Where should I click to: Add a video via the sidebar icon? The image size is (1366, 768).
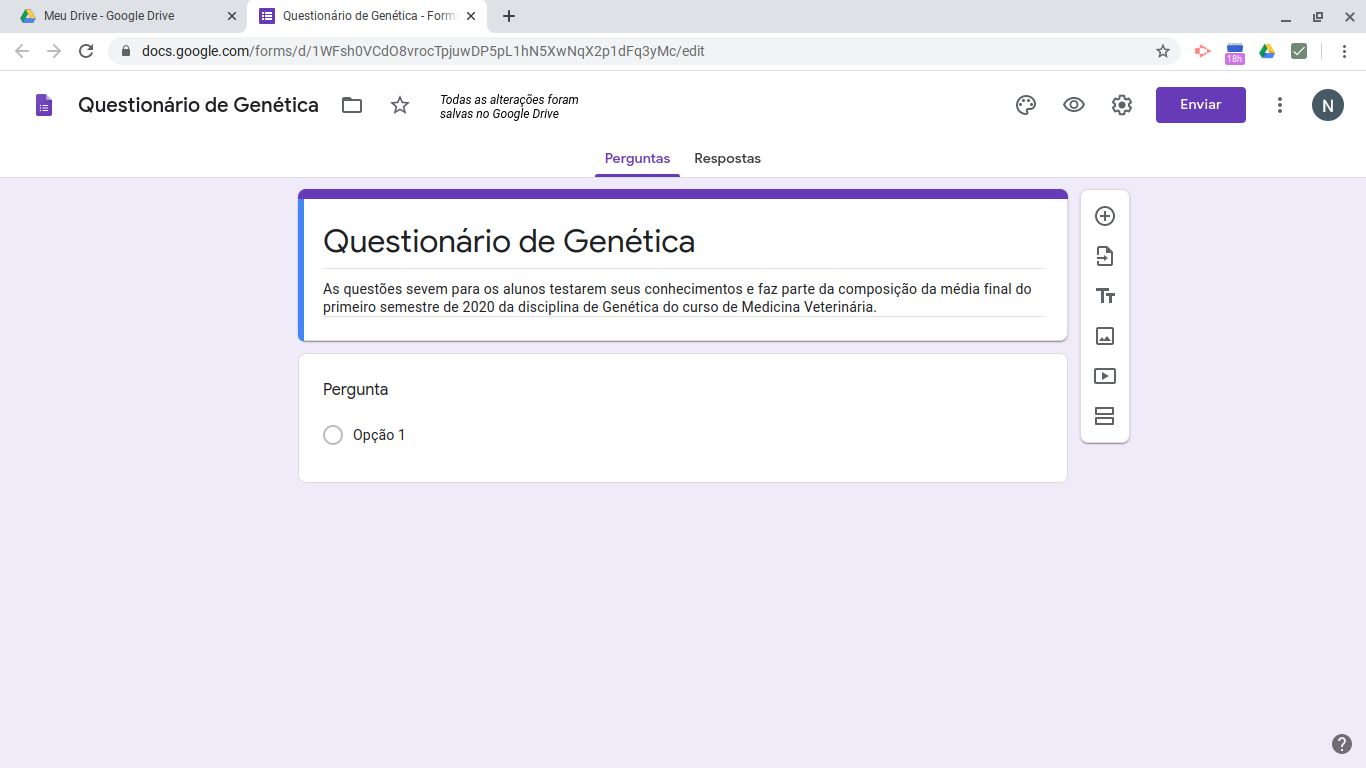click(x=1105, y=376)
